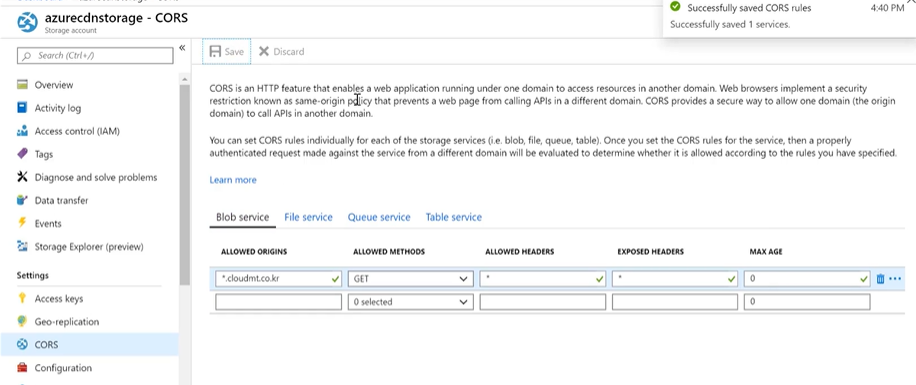Open the Access control (IAM) menu item
Screen dimensions: 916x385
pyautogui.click(x=77, y=131)
